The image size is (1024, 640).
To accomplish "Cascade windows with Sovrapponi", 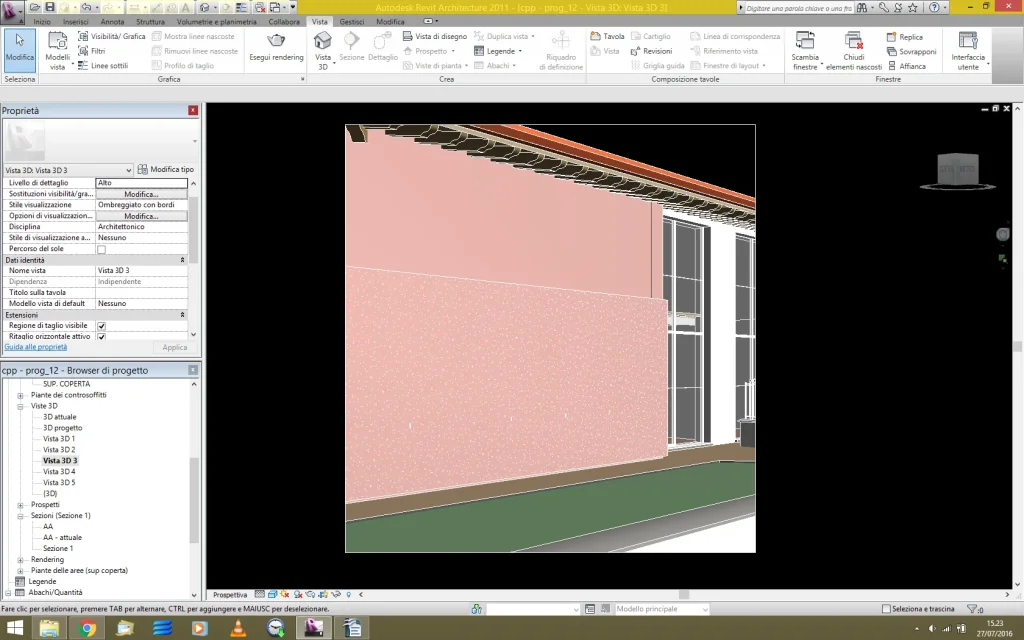I will click(x=911, y=52).
